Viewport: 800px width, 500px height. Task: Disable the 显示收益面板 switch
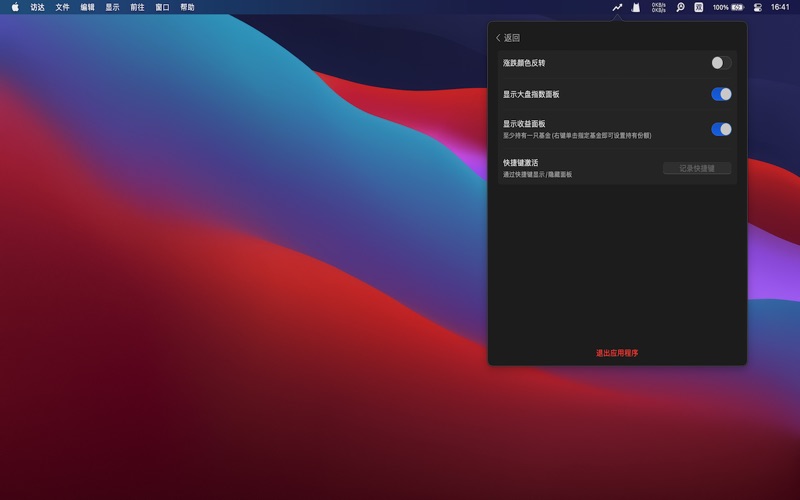coord(721,129)
